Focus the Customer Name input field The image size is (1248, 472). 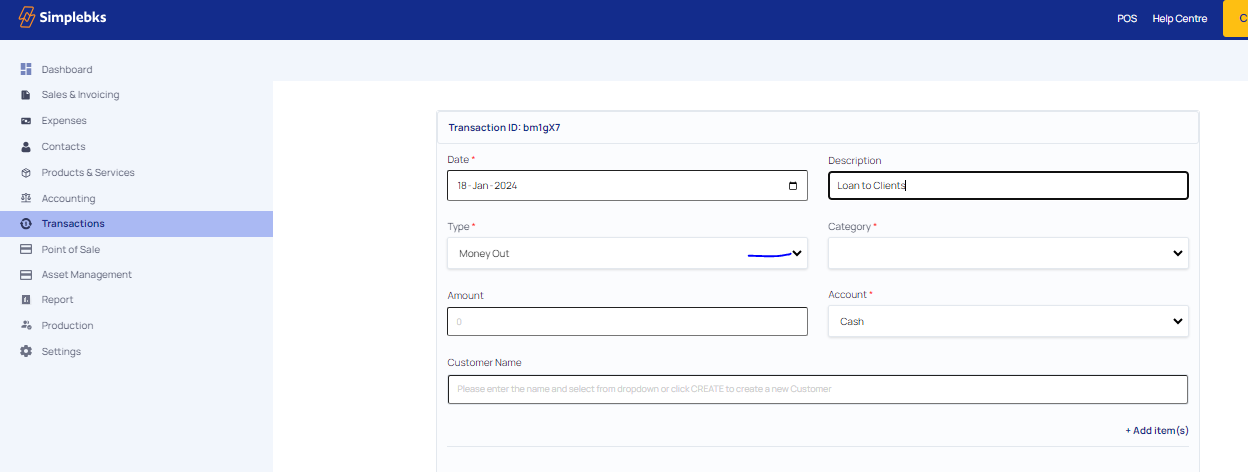pyautogui.click(x=817, y=389)
